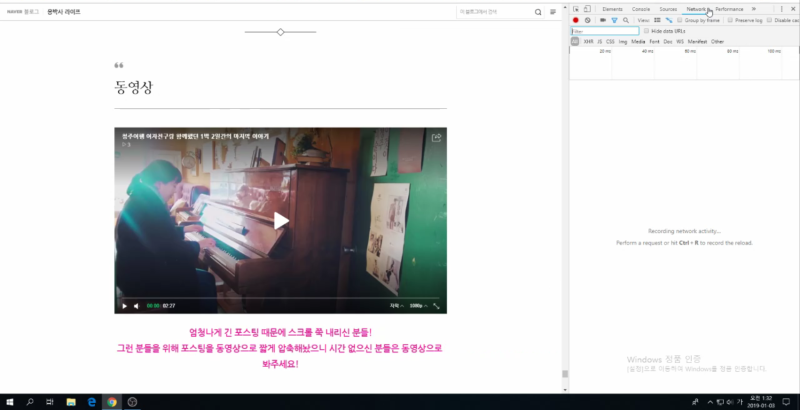Check the Hide data URLs checkbox

(646, 31)
